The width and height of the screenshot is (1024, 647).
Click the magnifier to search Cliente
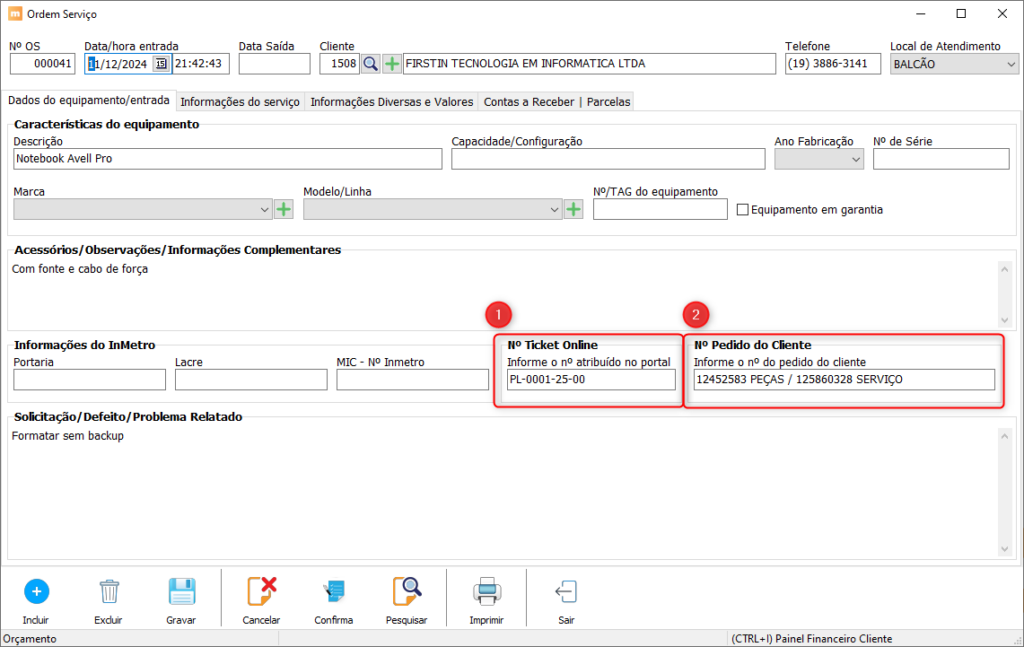pyautogui.click(x=370, y=64)
